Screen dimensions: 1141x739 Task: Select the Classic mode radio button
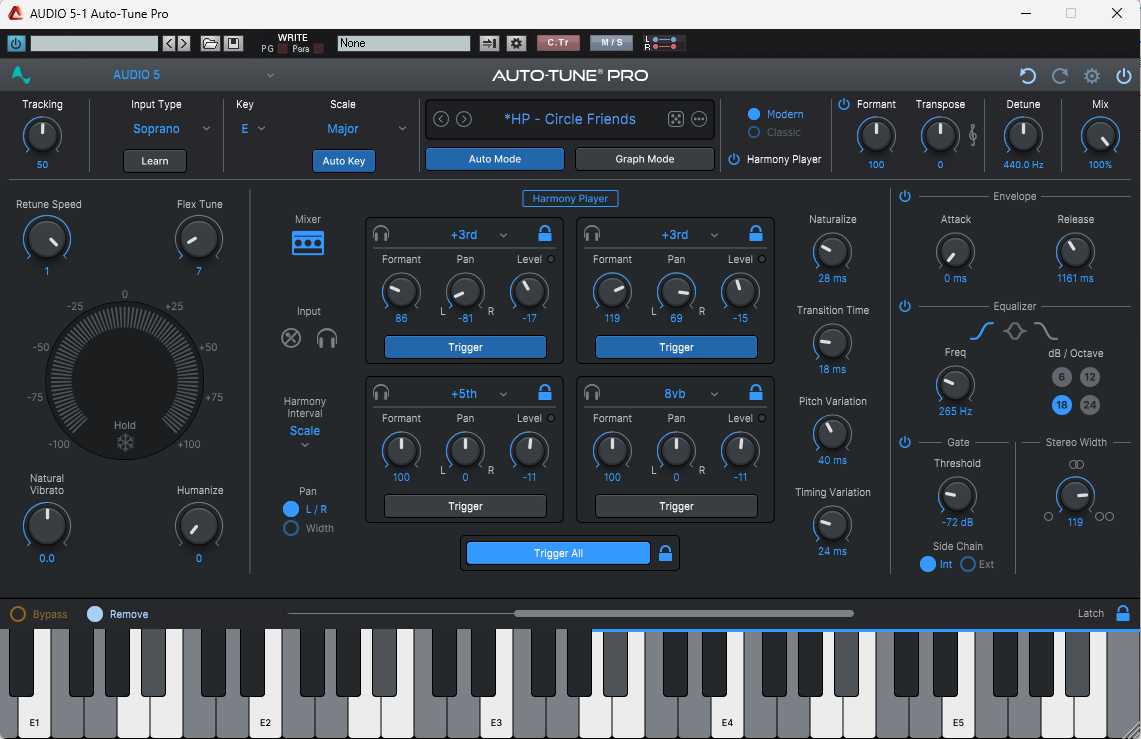pyautogui.click(x=754, y=132)
